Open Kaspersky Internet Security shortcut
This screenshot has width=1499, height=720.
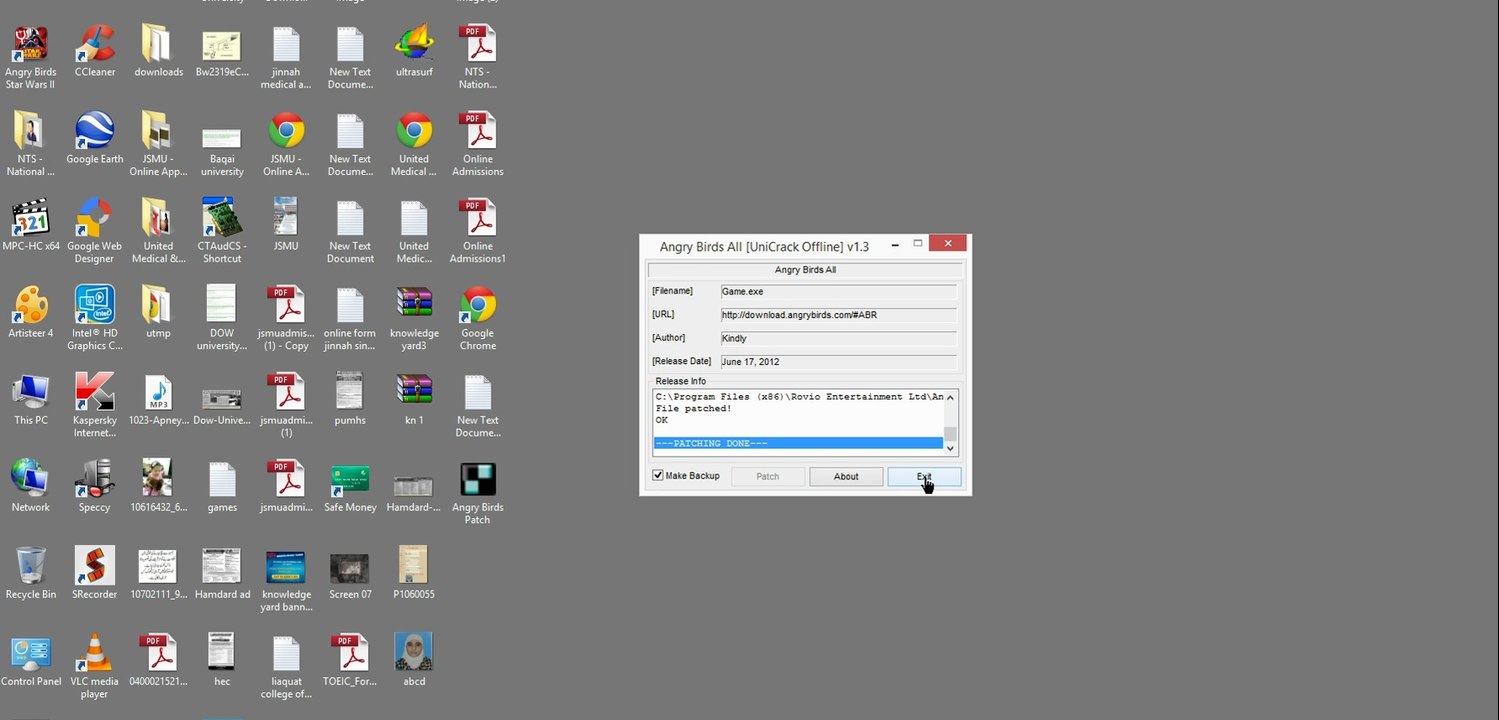[x=94, y=392]
